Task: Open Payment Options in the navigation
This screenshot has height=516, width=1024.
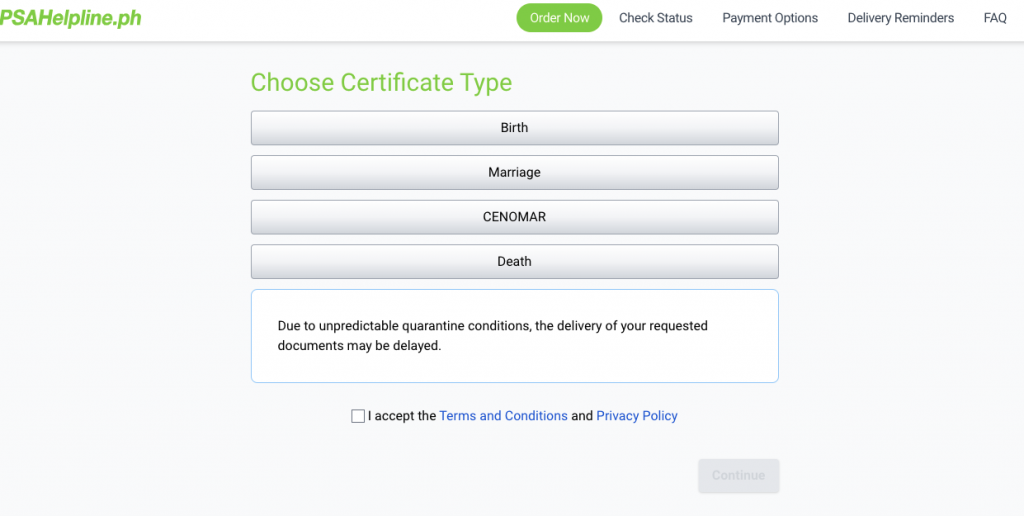Action: [770, 18]
